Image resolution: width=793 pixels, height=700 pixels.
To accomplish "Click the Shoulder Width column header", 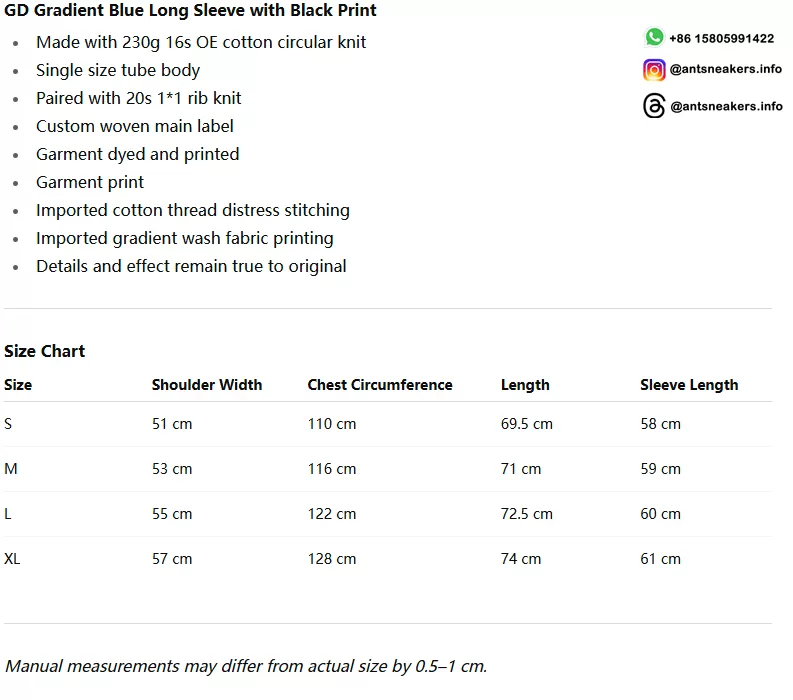I will [207, 385].
